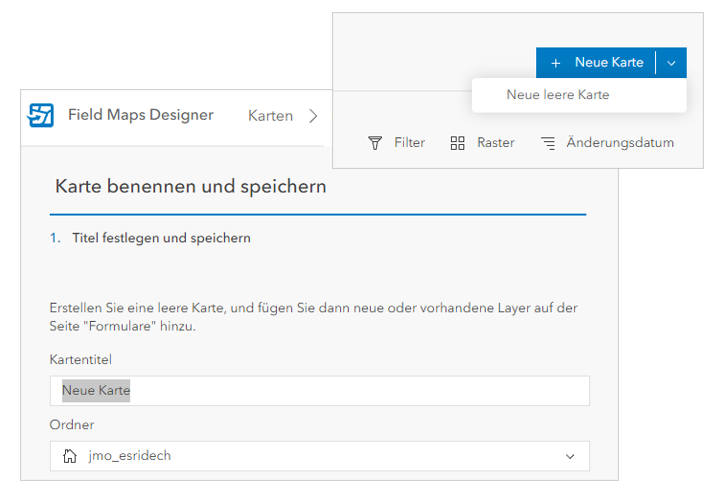Switch view using the Raster grid icon
The height and width of the screenshot is (498, 713).
pyautogui.click(x=457, y=143)
